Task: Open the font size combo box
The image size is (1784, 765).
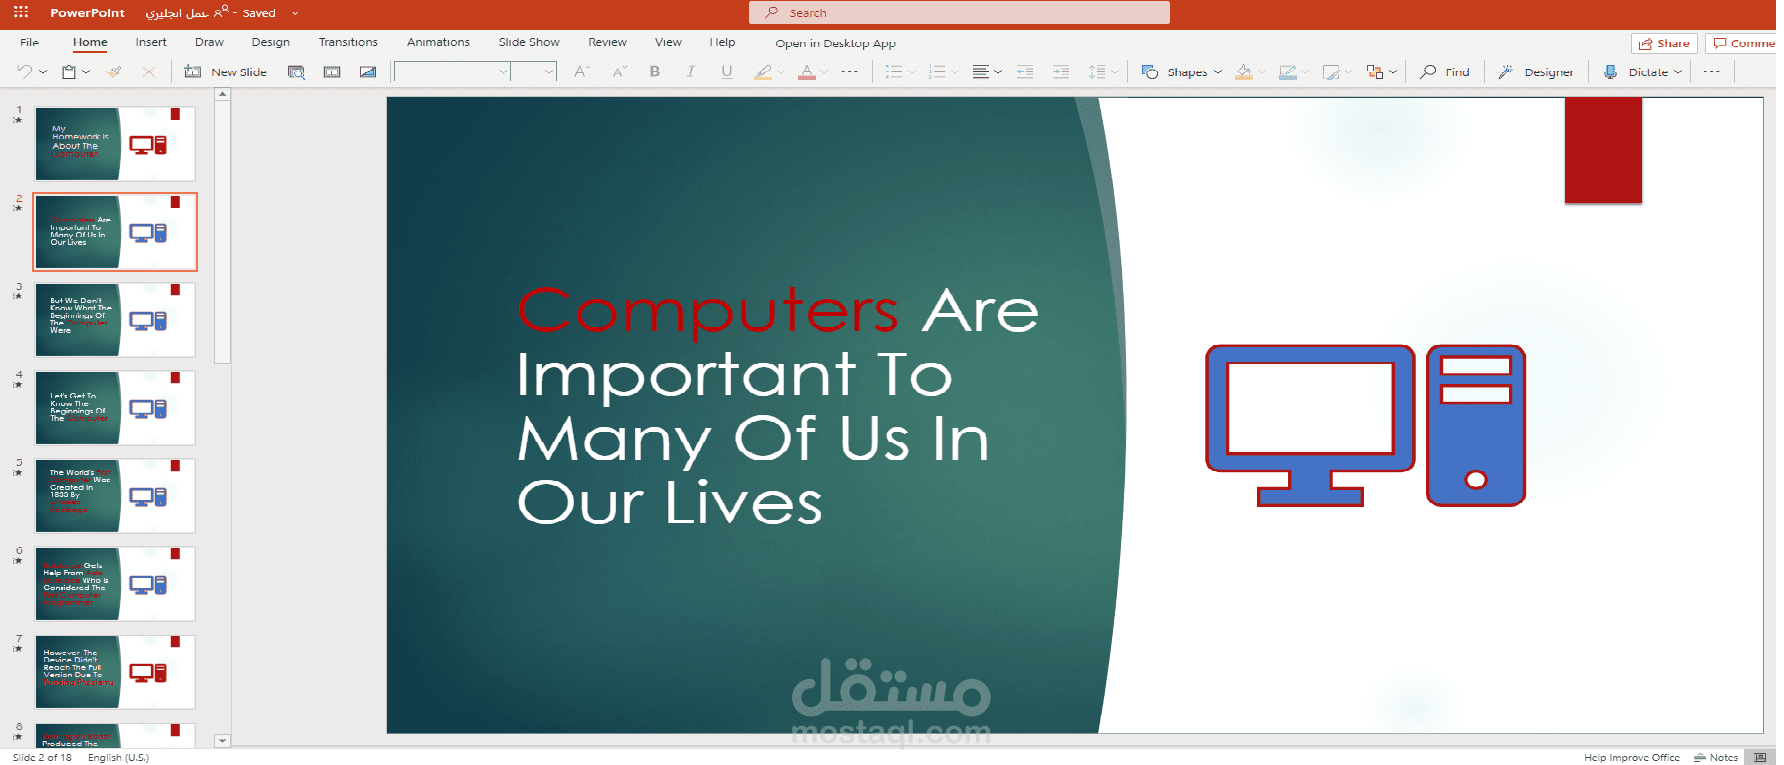Action: pos(534,72)
